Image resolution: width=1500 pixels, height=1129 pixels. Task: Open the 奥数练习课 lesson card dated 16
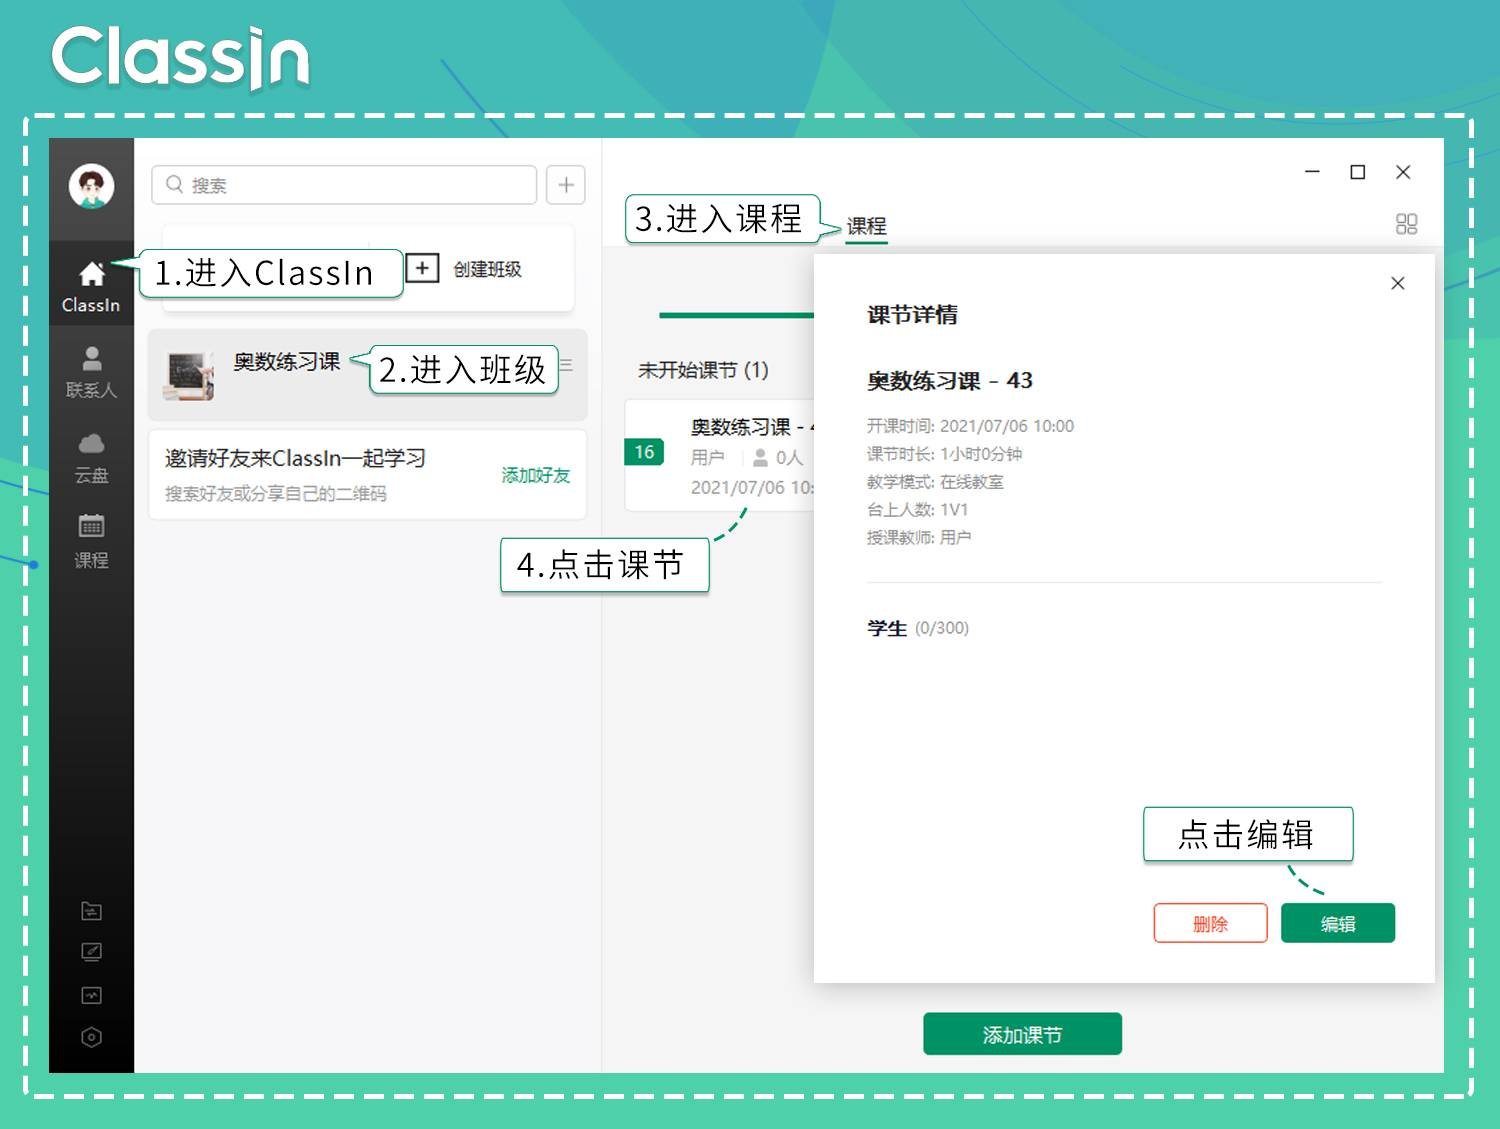click(720, 456)
